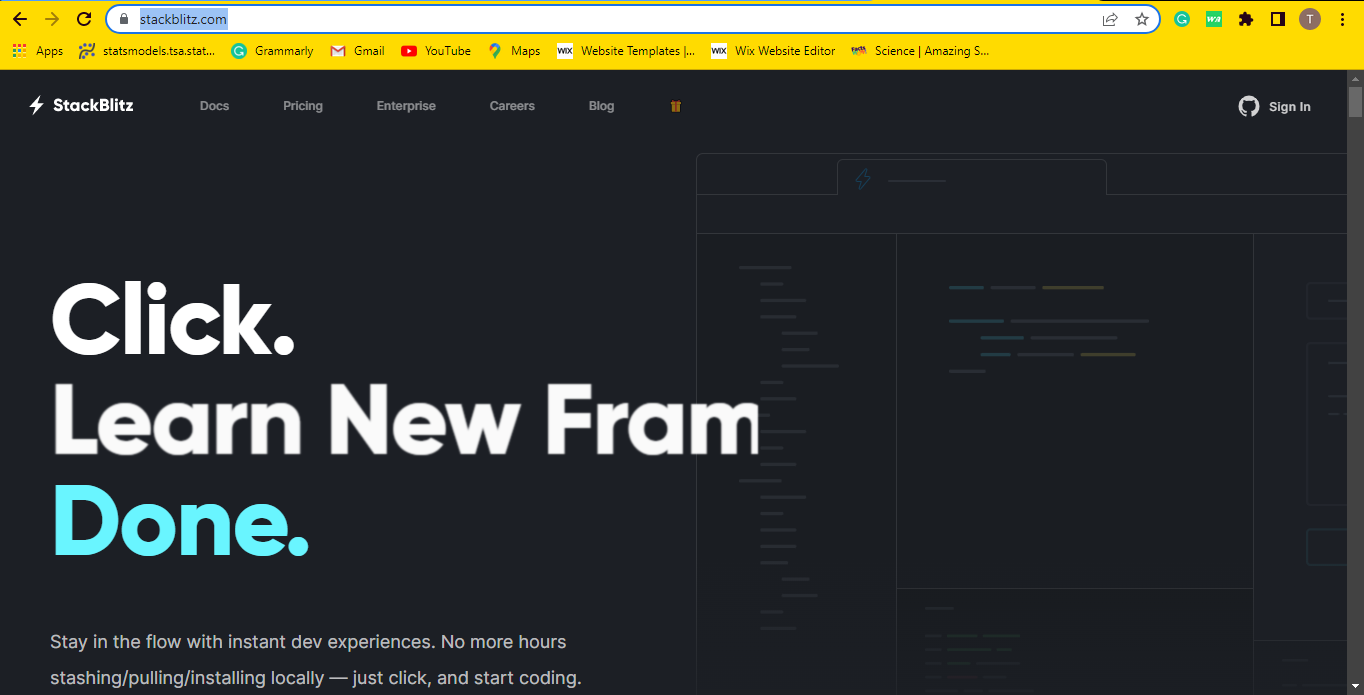The image size is (1364, 695).
Task: Open the Science | Amazing S... bookmark
Action: pos(920,51)
